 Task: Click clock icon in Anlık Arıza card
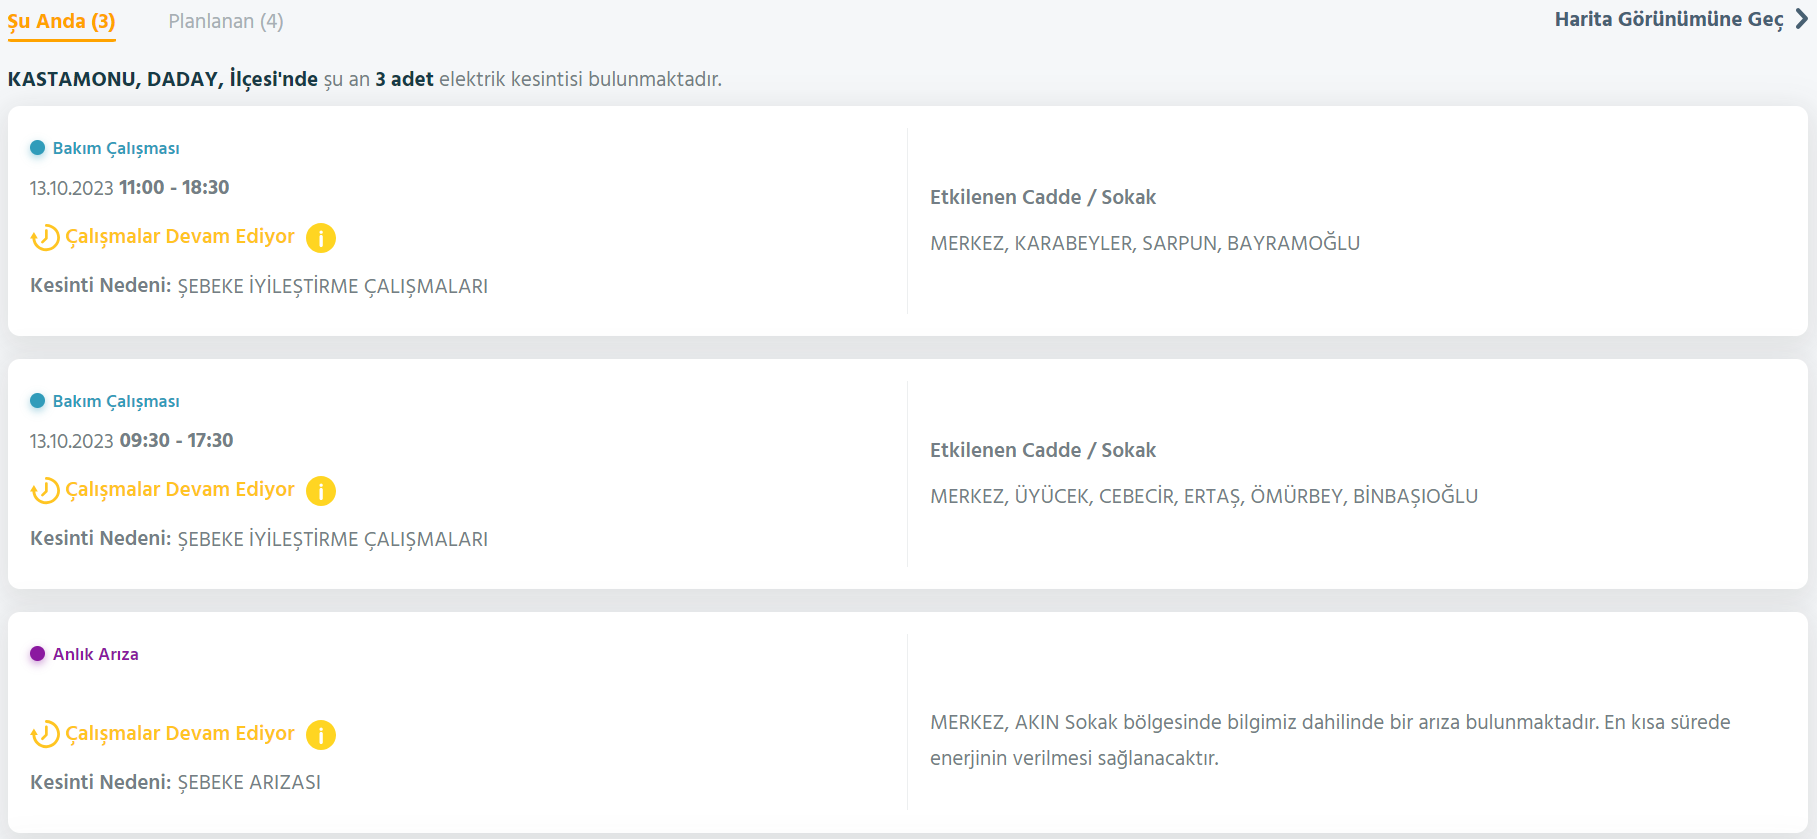tap(45, 735)
